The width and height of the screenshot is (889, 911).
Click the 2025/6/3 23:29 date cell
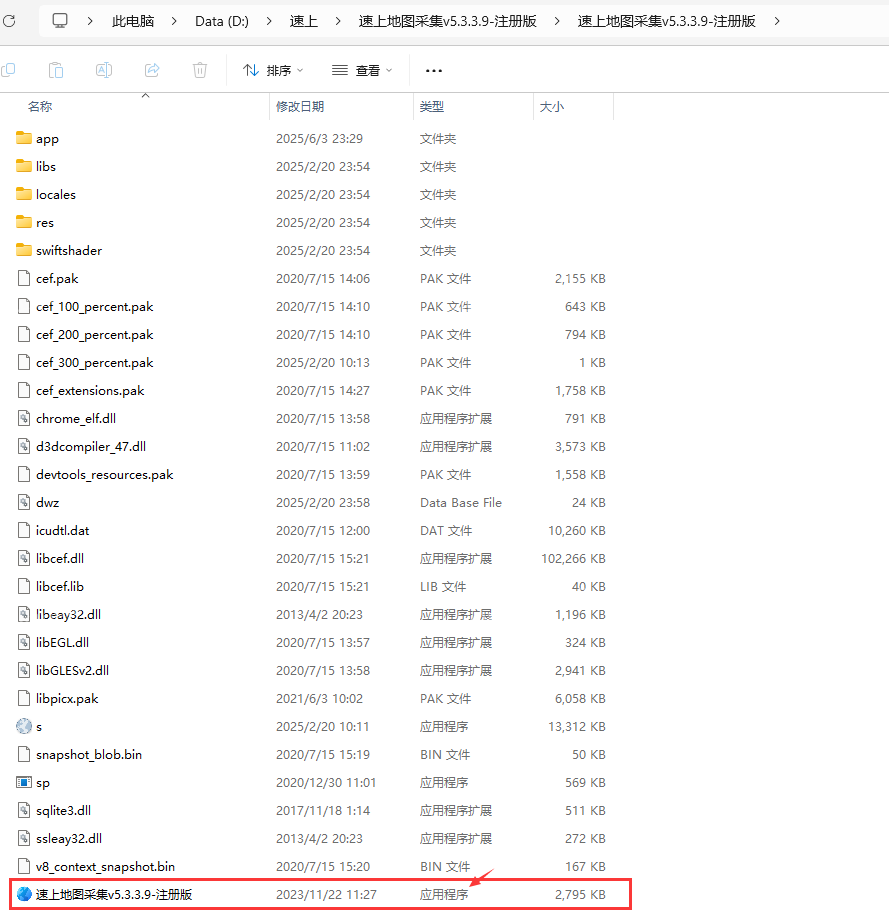tap(319, 138)
